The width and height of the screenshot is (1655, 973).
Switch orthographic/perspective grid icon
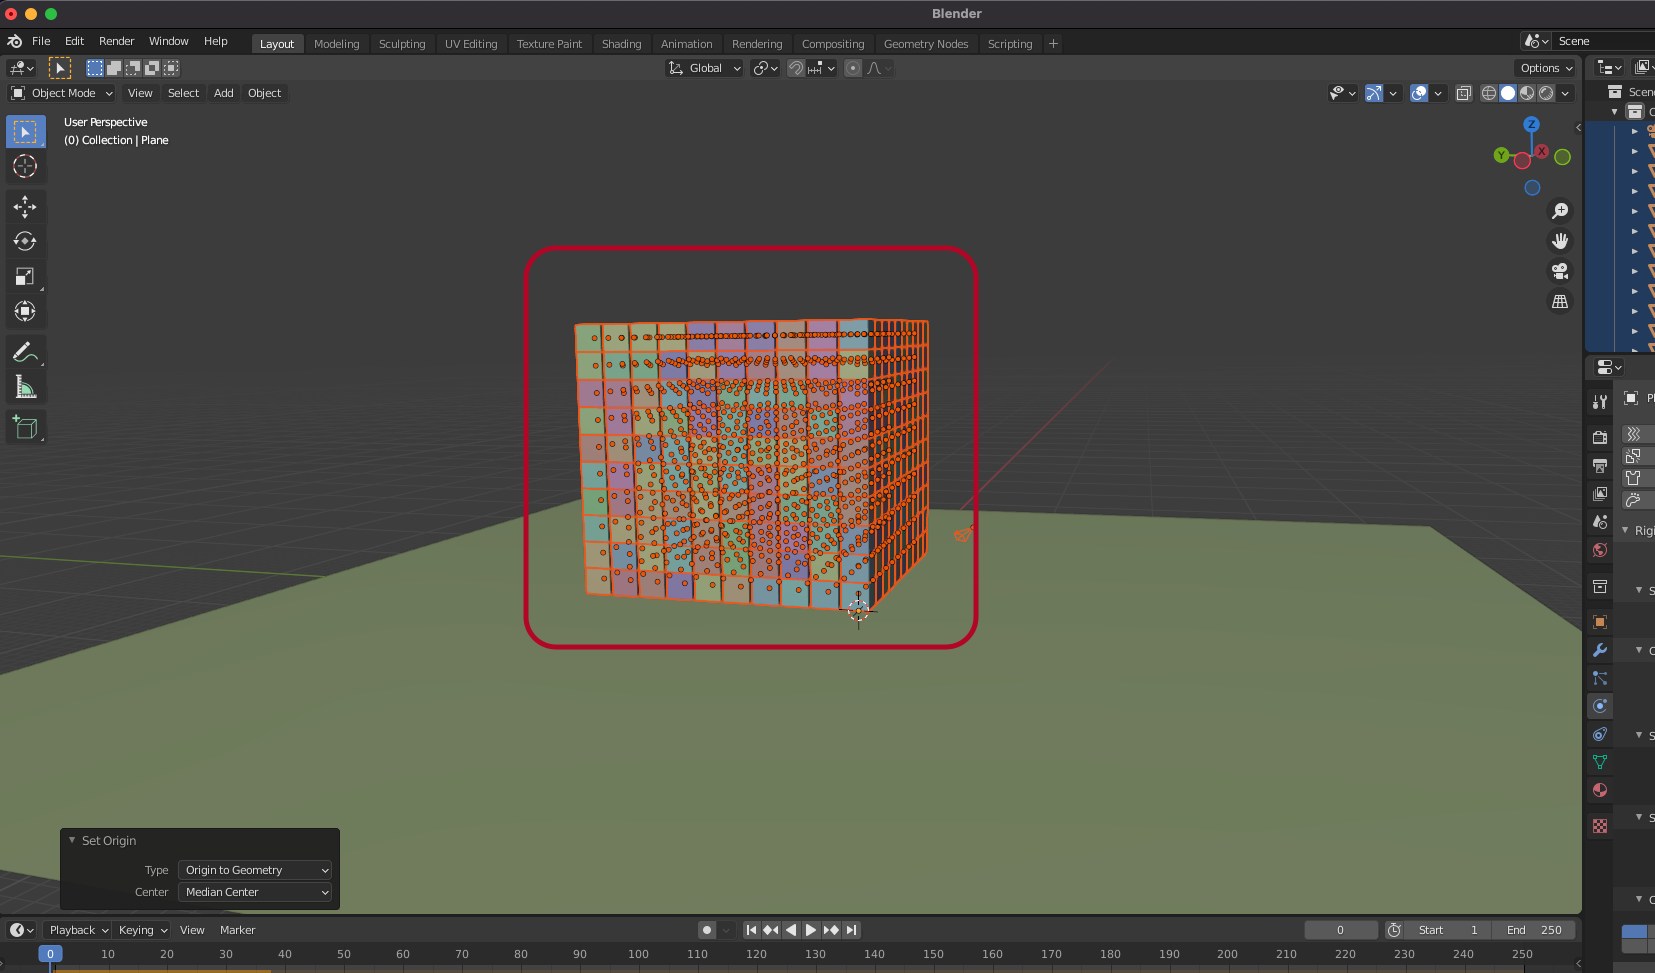(x=1559, y=301)
